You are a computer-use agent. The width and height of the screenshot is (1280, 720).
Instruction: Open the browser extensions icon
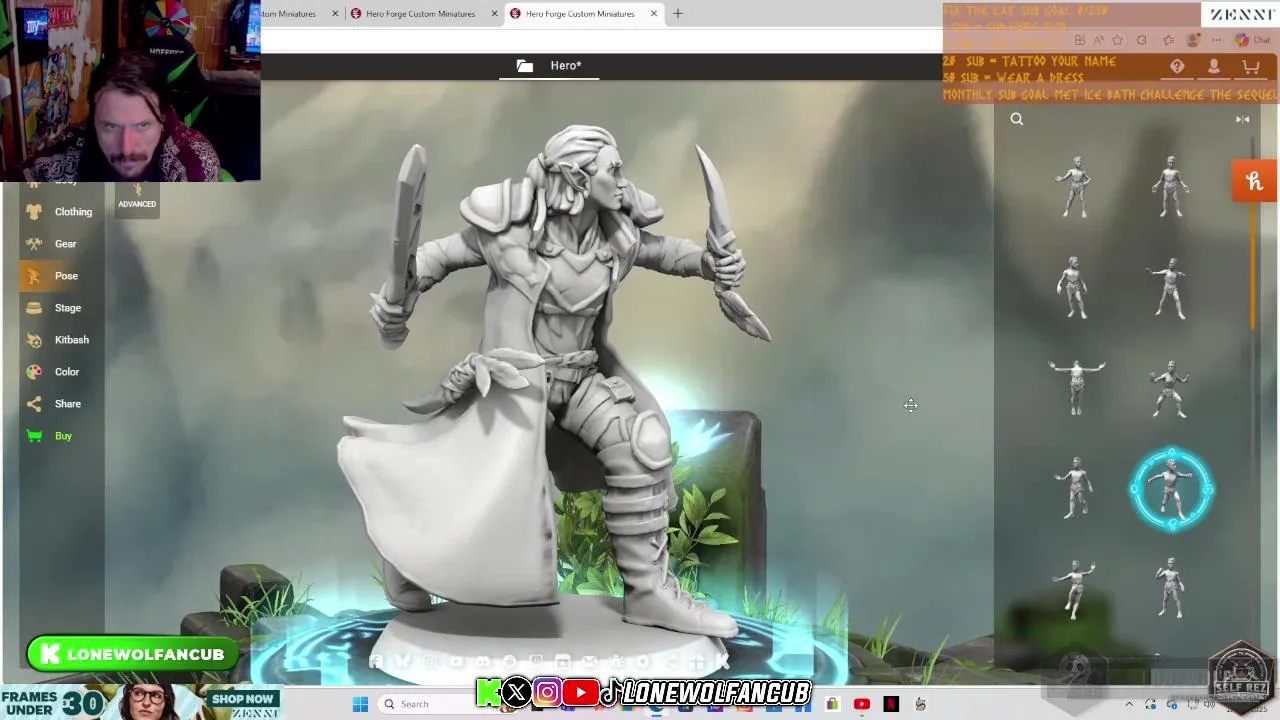1142,40
